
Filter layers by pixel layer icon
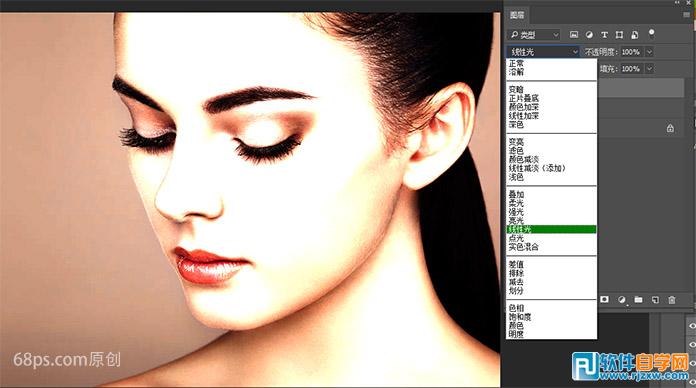point(574,35)
